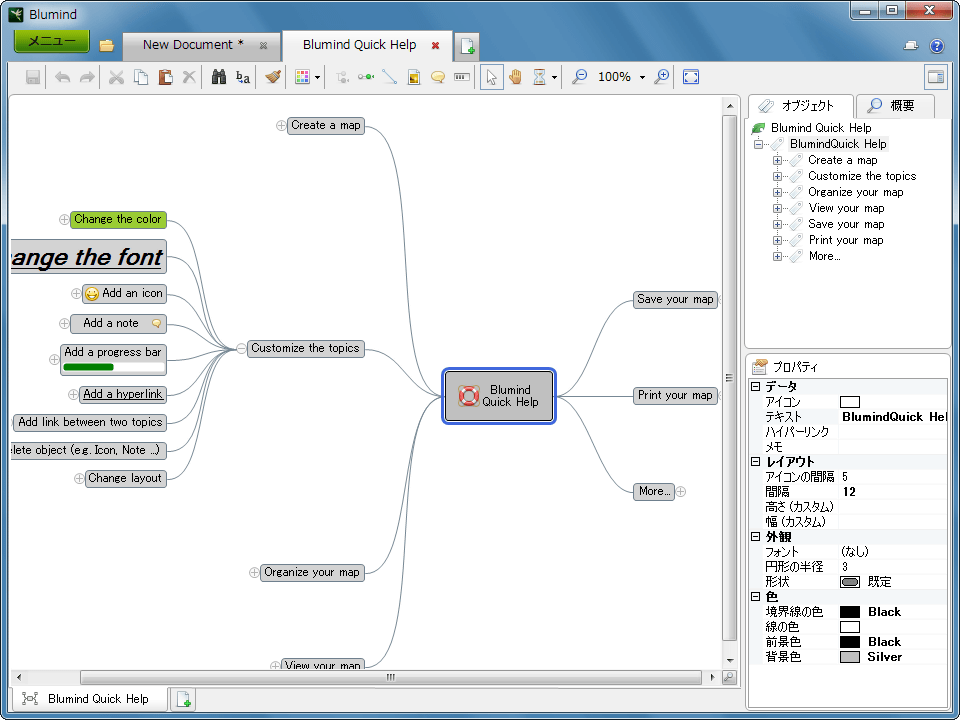Select View your map in object tree
The height and width of the screenshot is (720, 960).
click(x=846, y=208)
